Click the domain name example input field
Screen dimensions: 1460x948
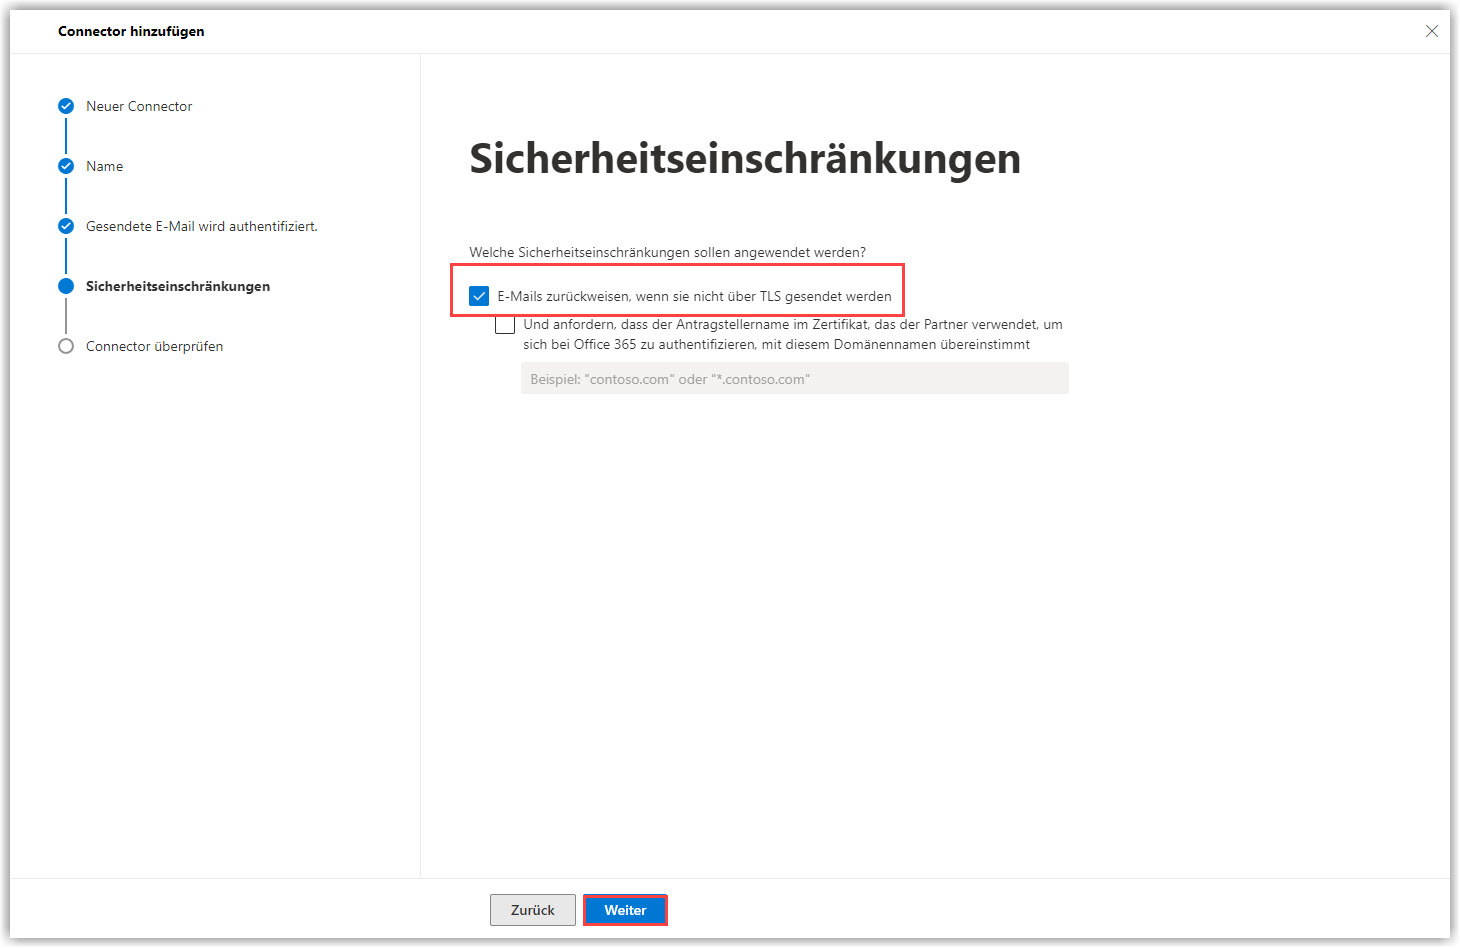(794, 379)
